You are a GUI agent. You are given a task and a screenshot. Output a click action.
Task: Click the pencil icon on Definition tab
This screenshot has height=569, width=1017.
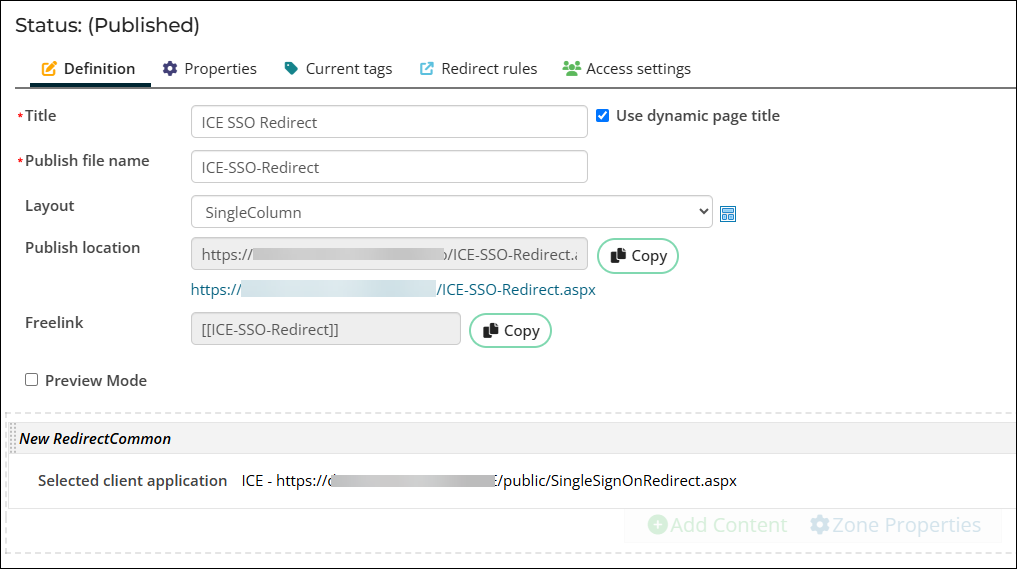[49, 69]
